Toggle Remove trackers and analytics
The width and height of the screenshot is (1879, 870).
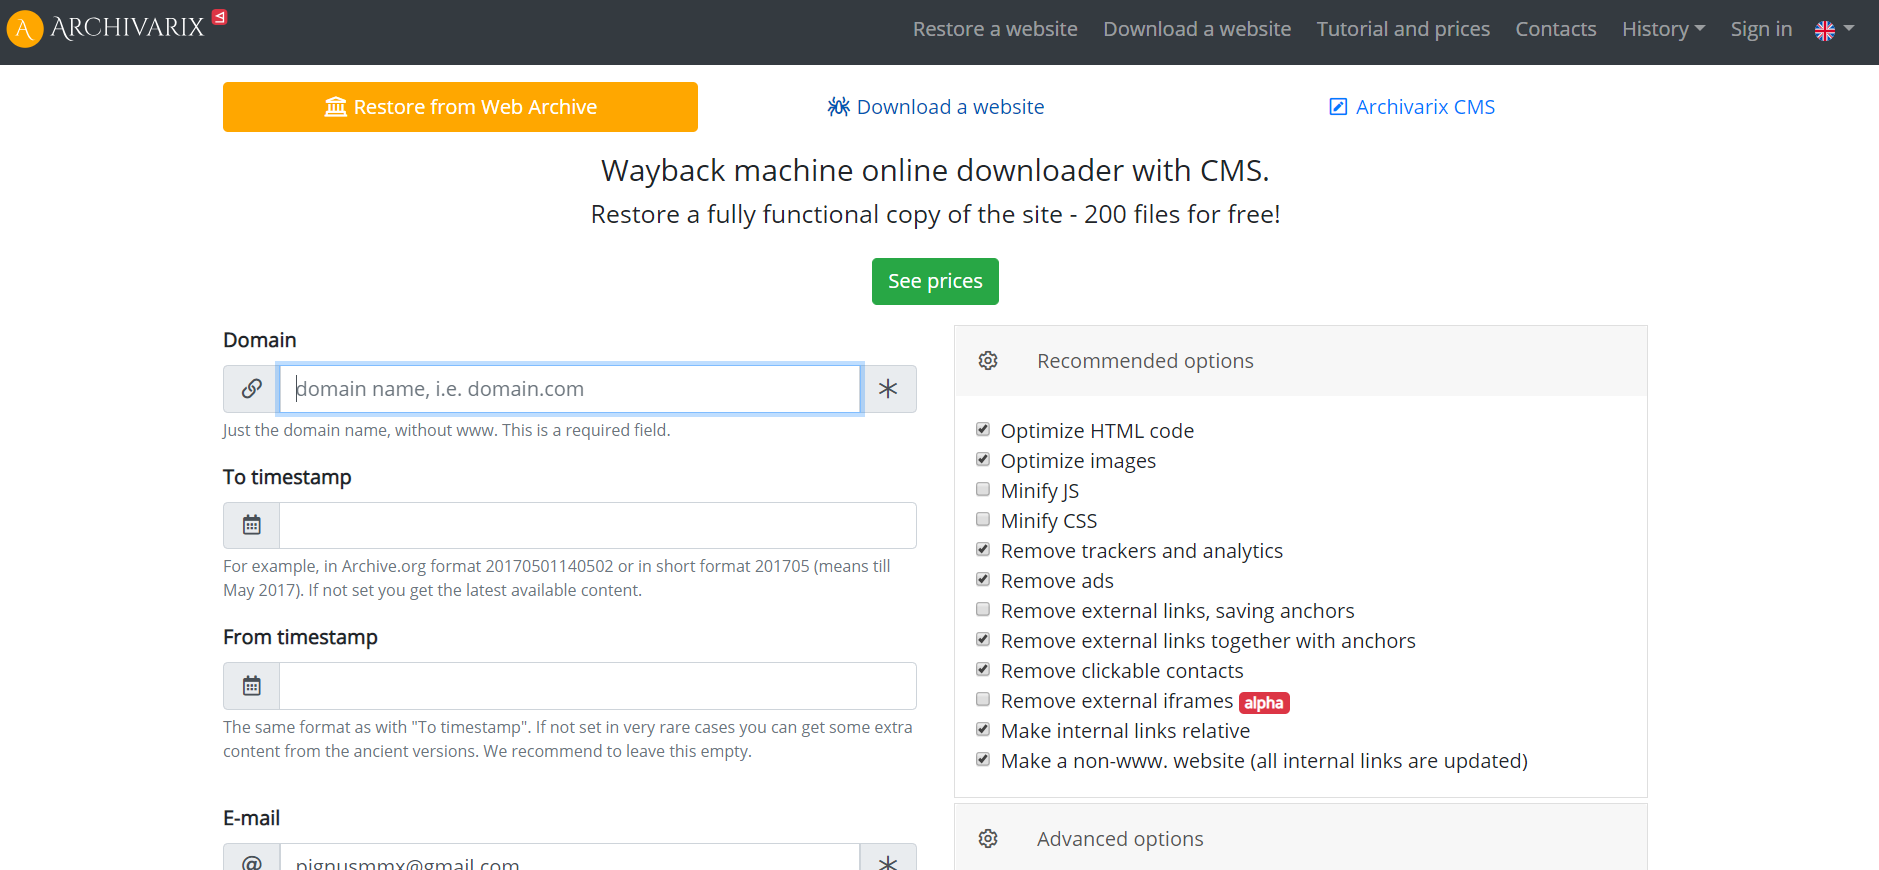pos(983,550)
